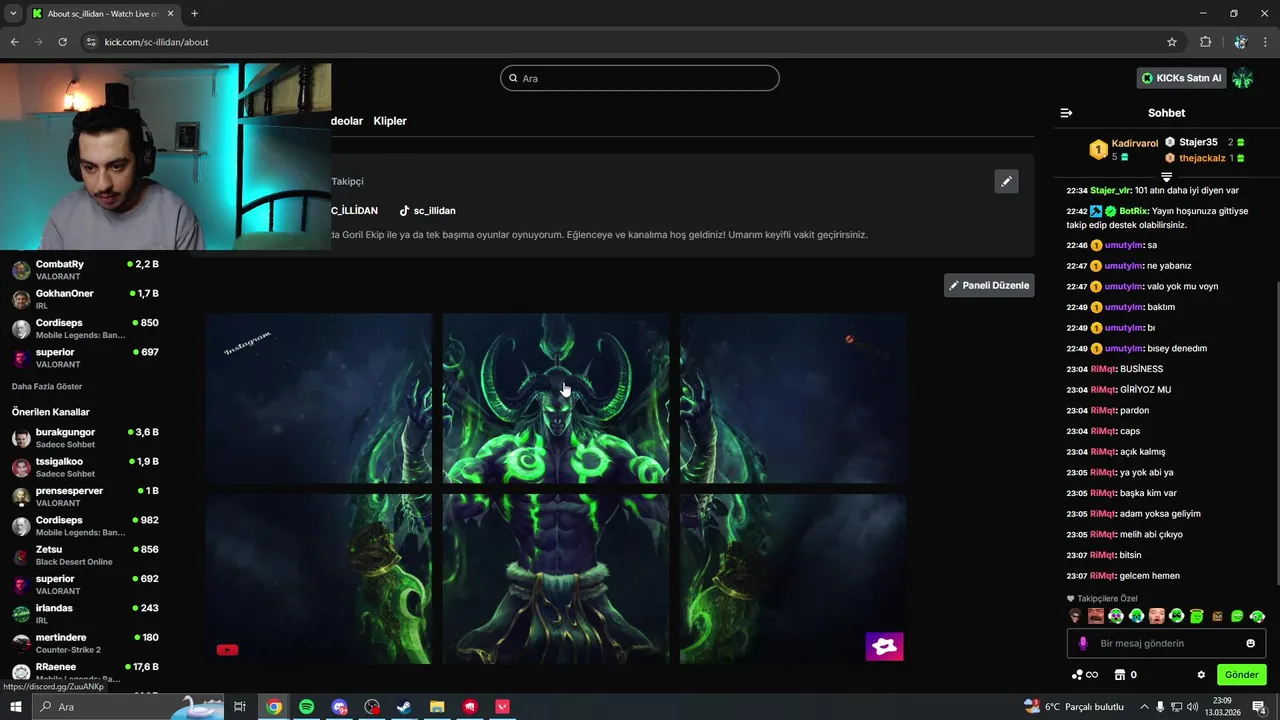Reload the page in Chrome
Image resolution: width=1280 pixels, height=720 pixels.
pyautogui.click(x=63, y=42)
